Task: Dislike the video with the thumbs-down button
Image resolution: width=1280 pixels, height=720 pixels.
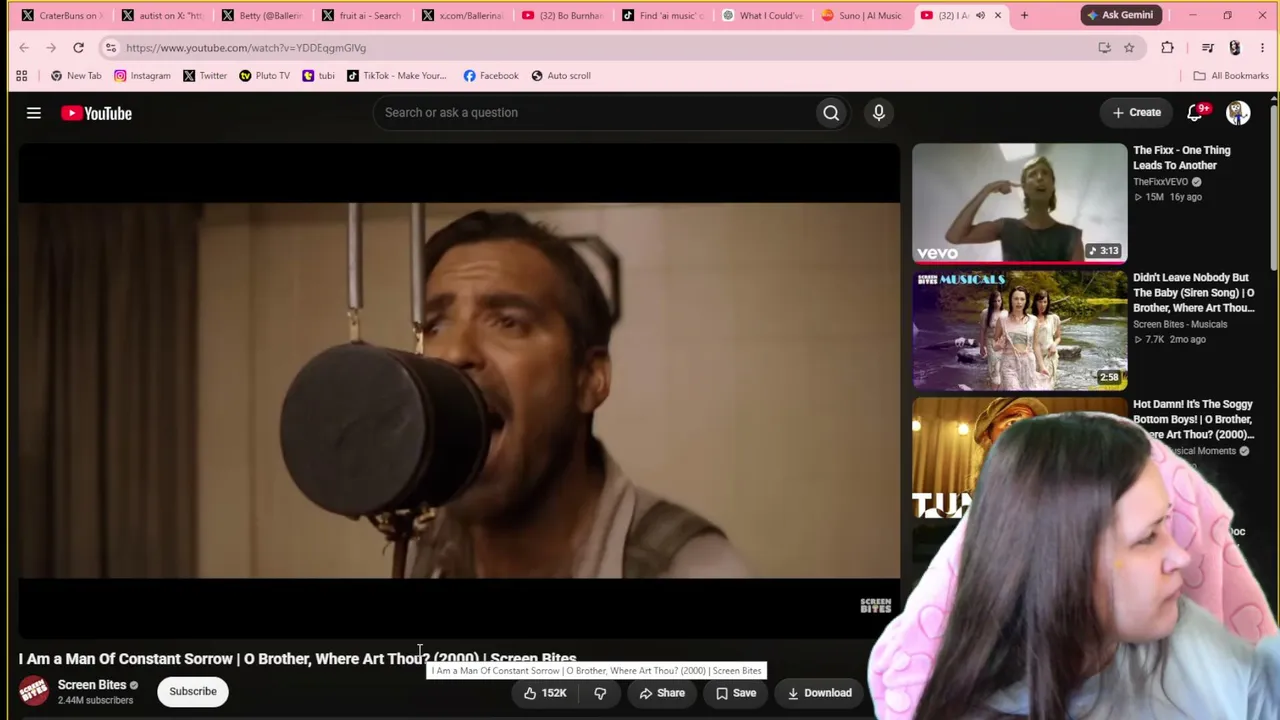Action: 600,693
